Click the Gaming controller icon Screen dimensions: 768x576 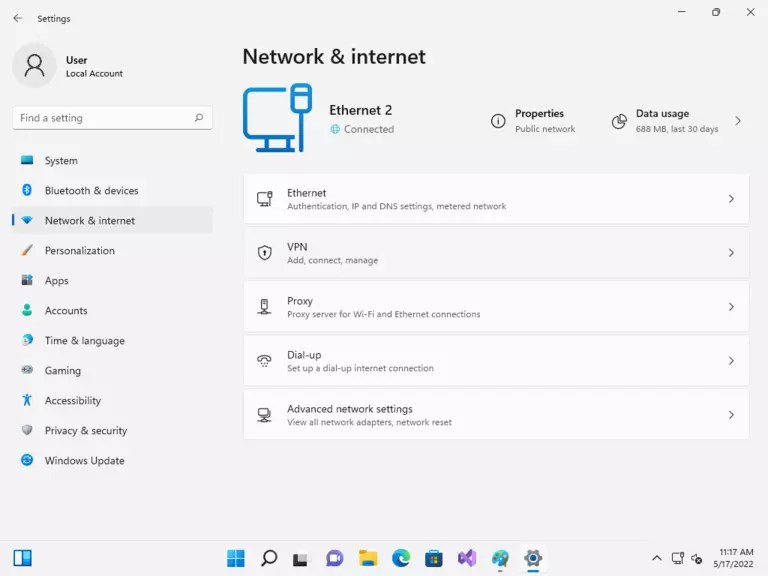27,370
